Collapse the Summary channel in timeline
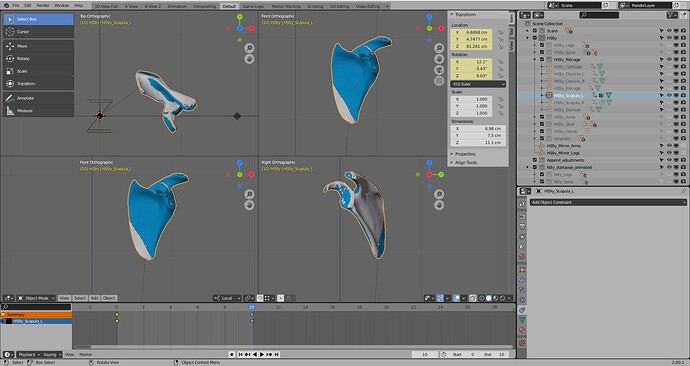690x366 pixels. (3, 315)
